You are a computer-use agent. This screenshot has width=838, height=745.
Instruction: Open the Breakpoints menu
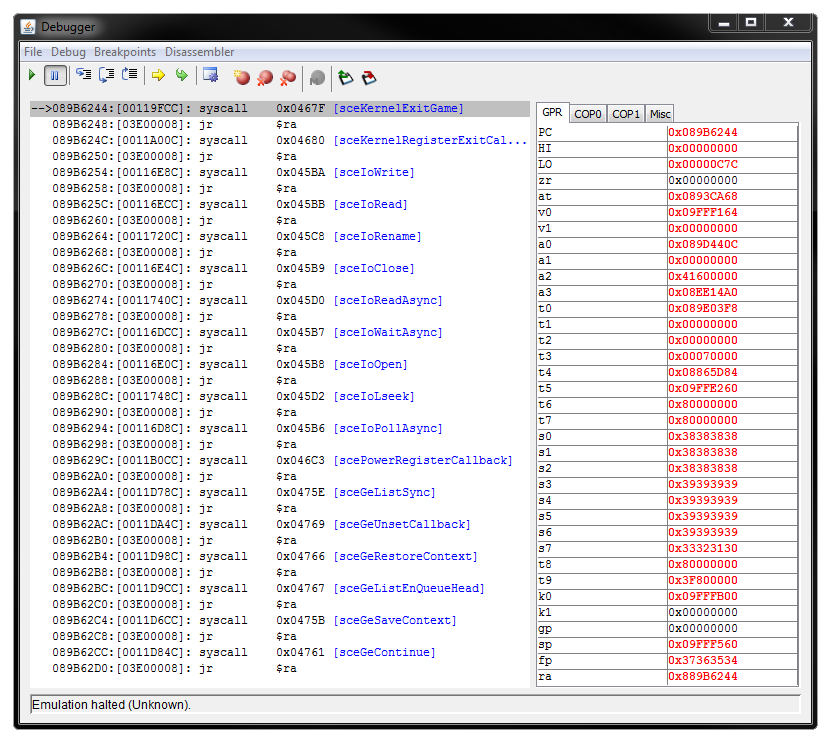[125, 52]
